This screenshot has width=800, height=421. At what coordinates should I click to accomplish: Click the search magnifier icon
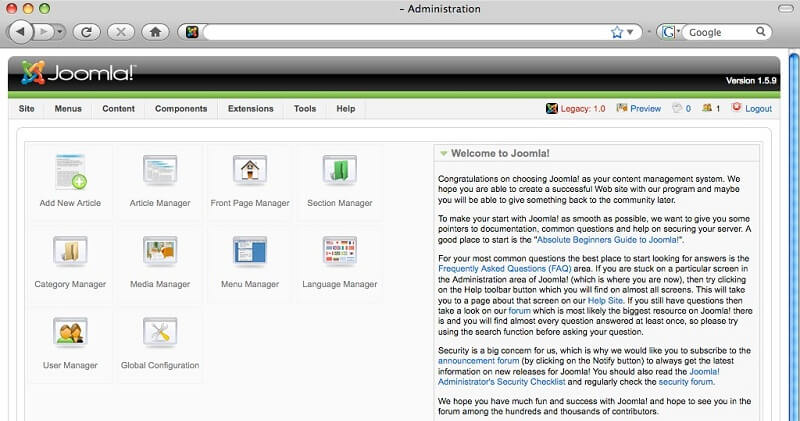(x=761, y=32)
